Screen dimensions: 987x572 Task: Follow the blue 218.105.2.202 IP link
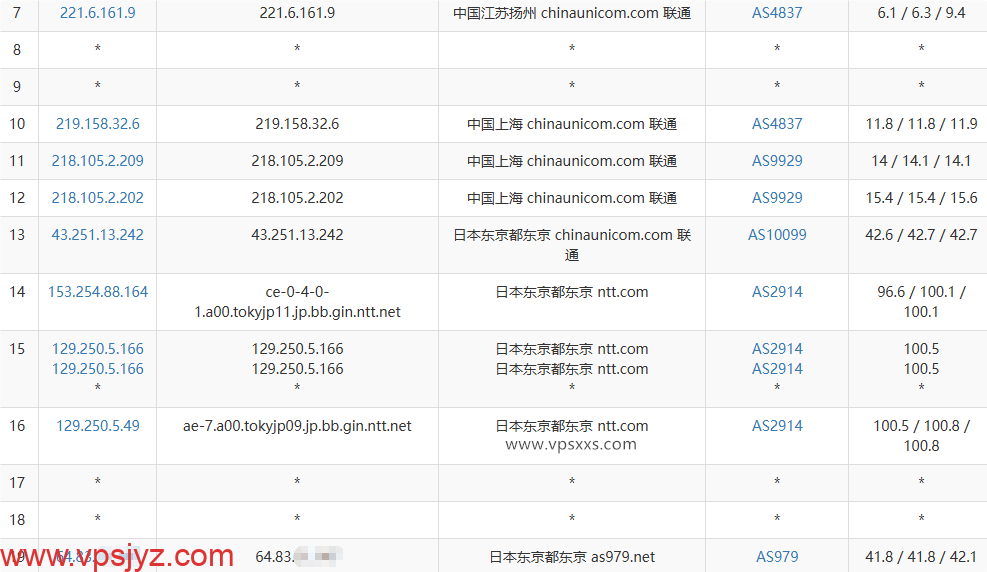pos(98,198)
